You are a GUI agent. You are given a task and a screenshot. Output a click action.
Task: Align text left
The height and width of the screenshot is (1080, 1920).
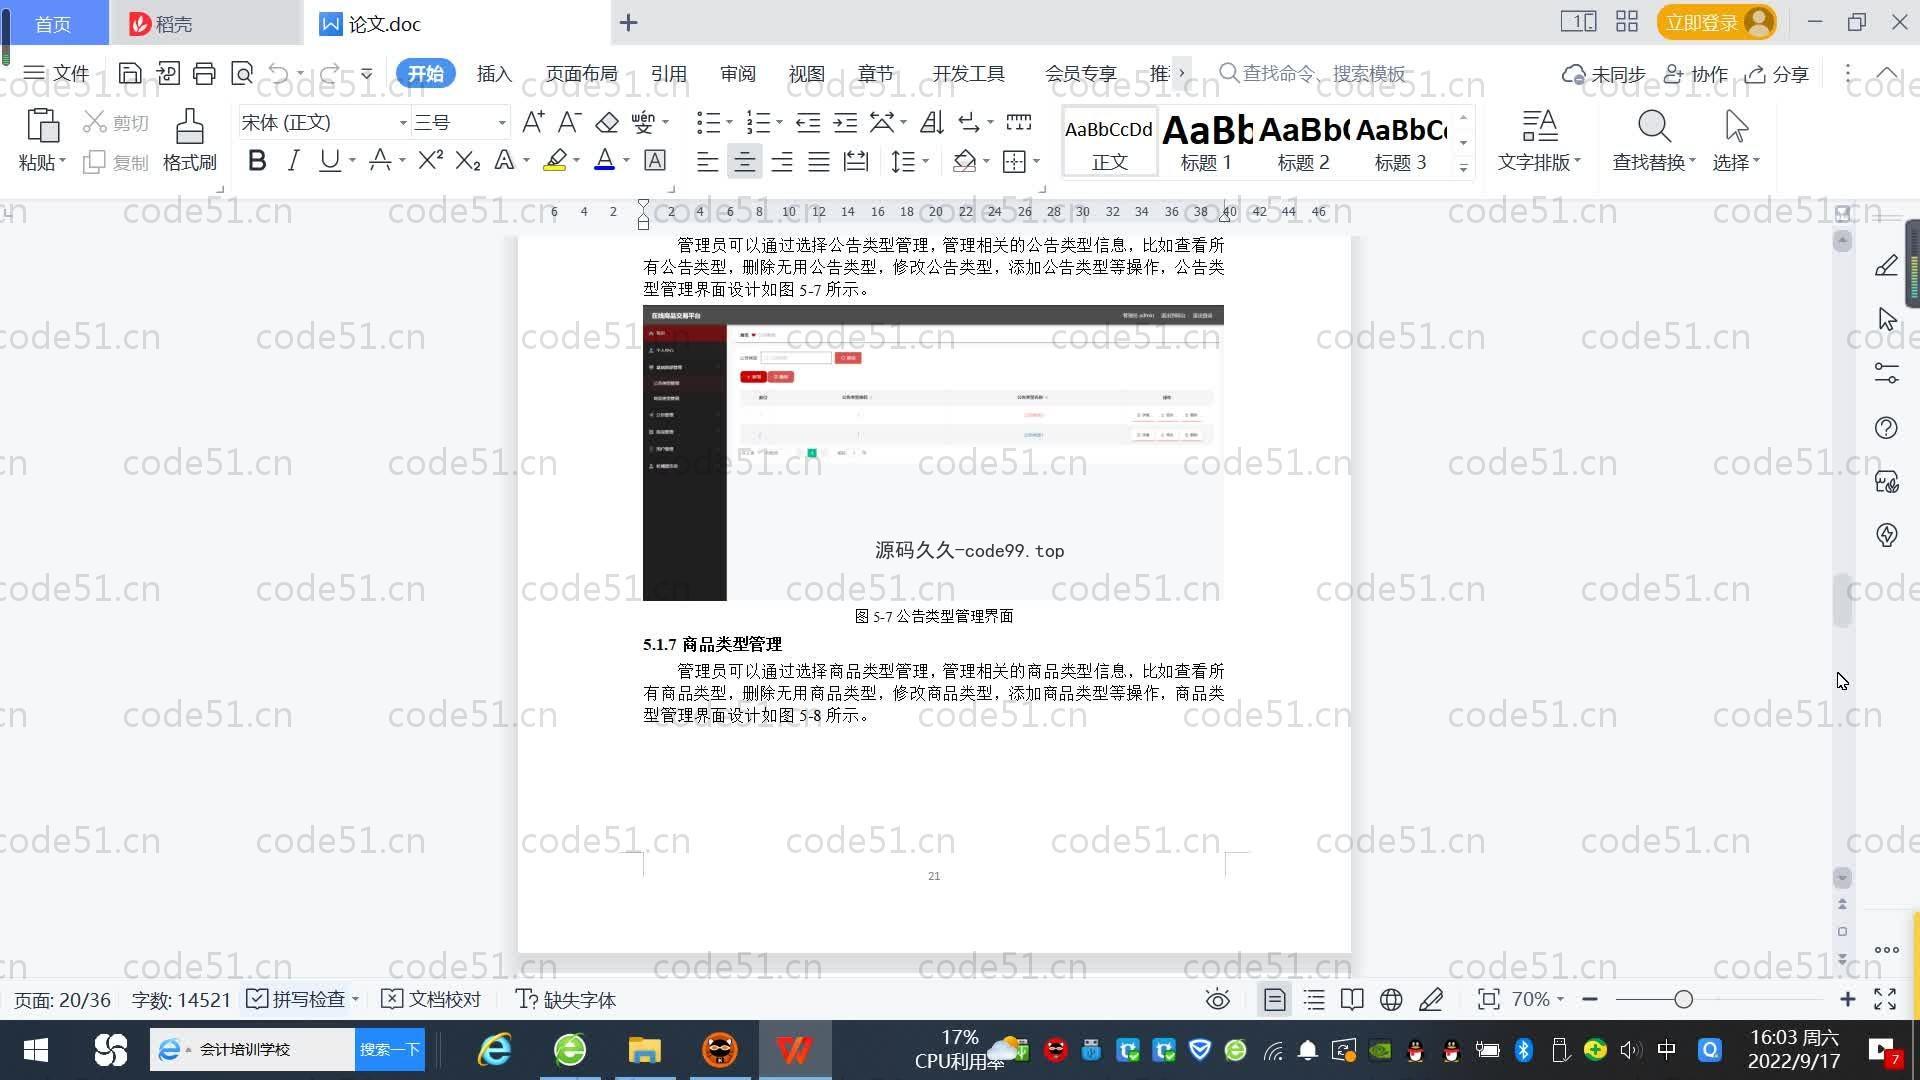point(707,161)
